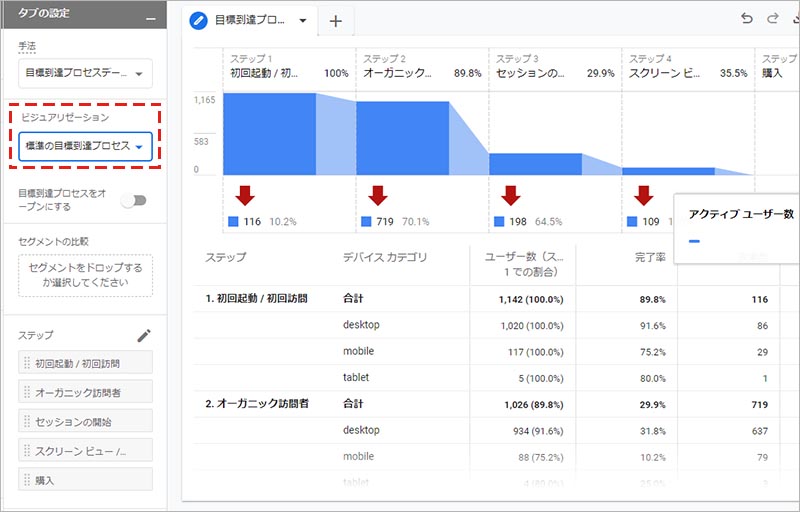
Task: Add a new tab with the plus icon
Action: (x=335, y=21)
